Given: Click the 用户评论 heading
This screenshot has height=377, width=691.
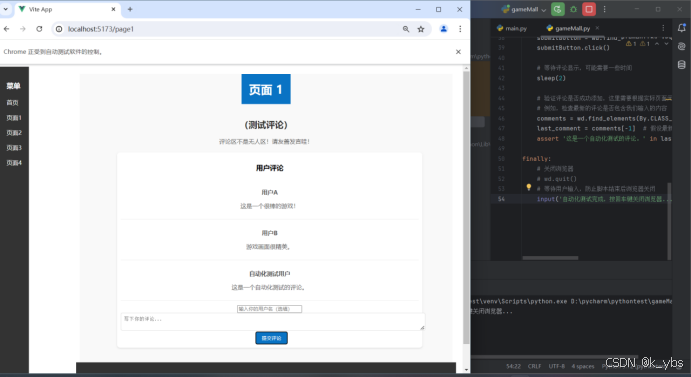Looking at the screenshot, I should [x=269, y=168].
